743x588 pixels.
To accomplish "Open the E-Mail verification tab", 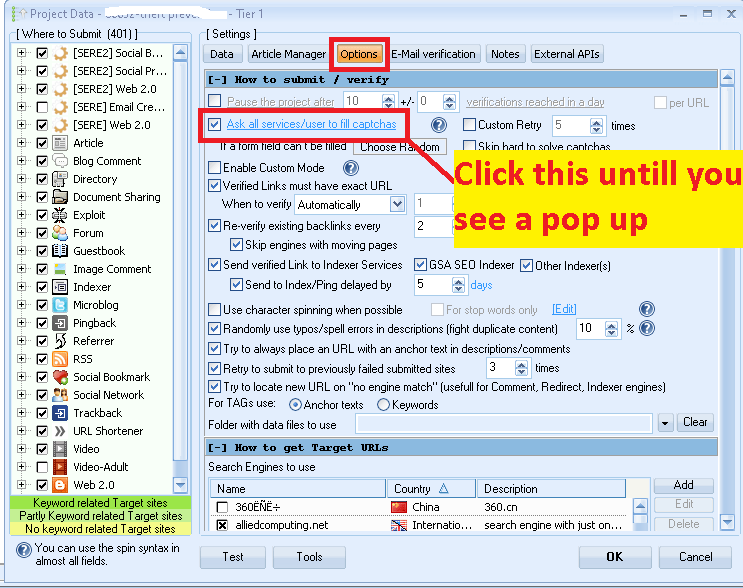I will [x=434, y=54].
